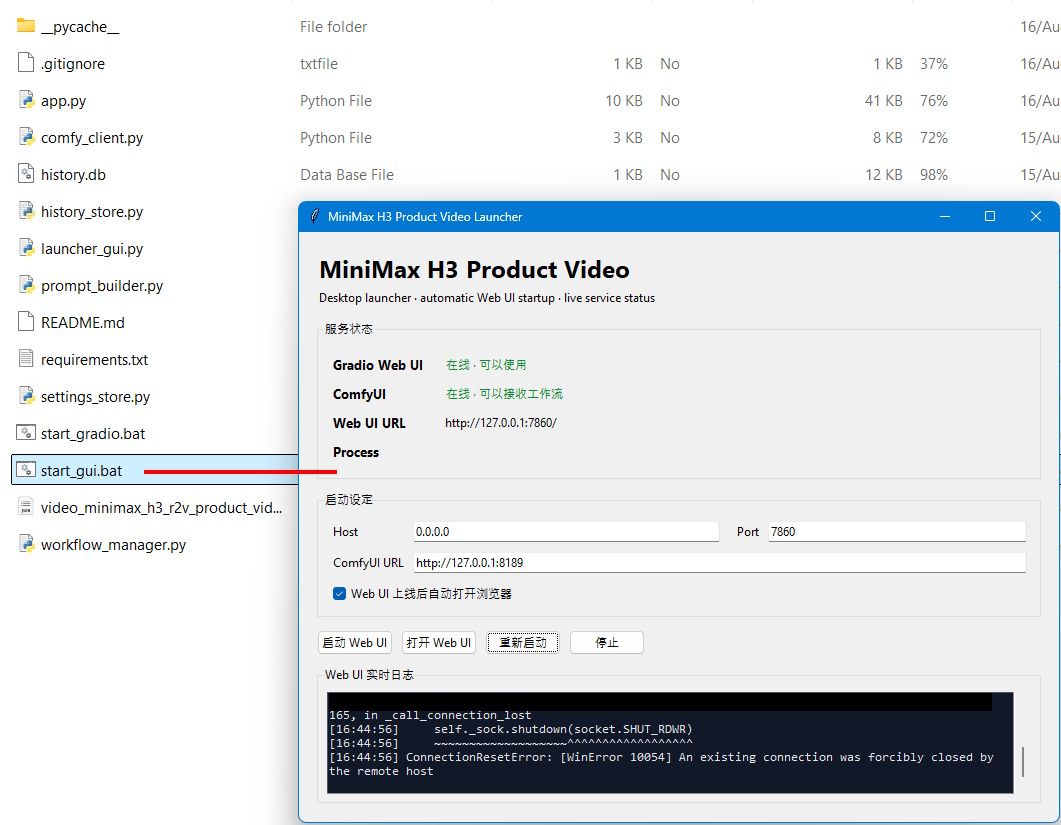Close the MiniMax launcher window
This screenshot has height=825, width=1061.
[1035, 217]
